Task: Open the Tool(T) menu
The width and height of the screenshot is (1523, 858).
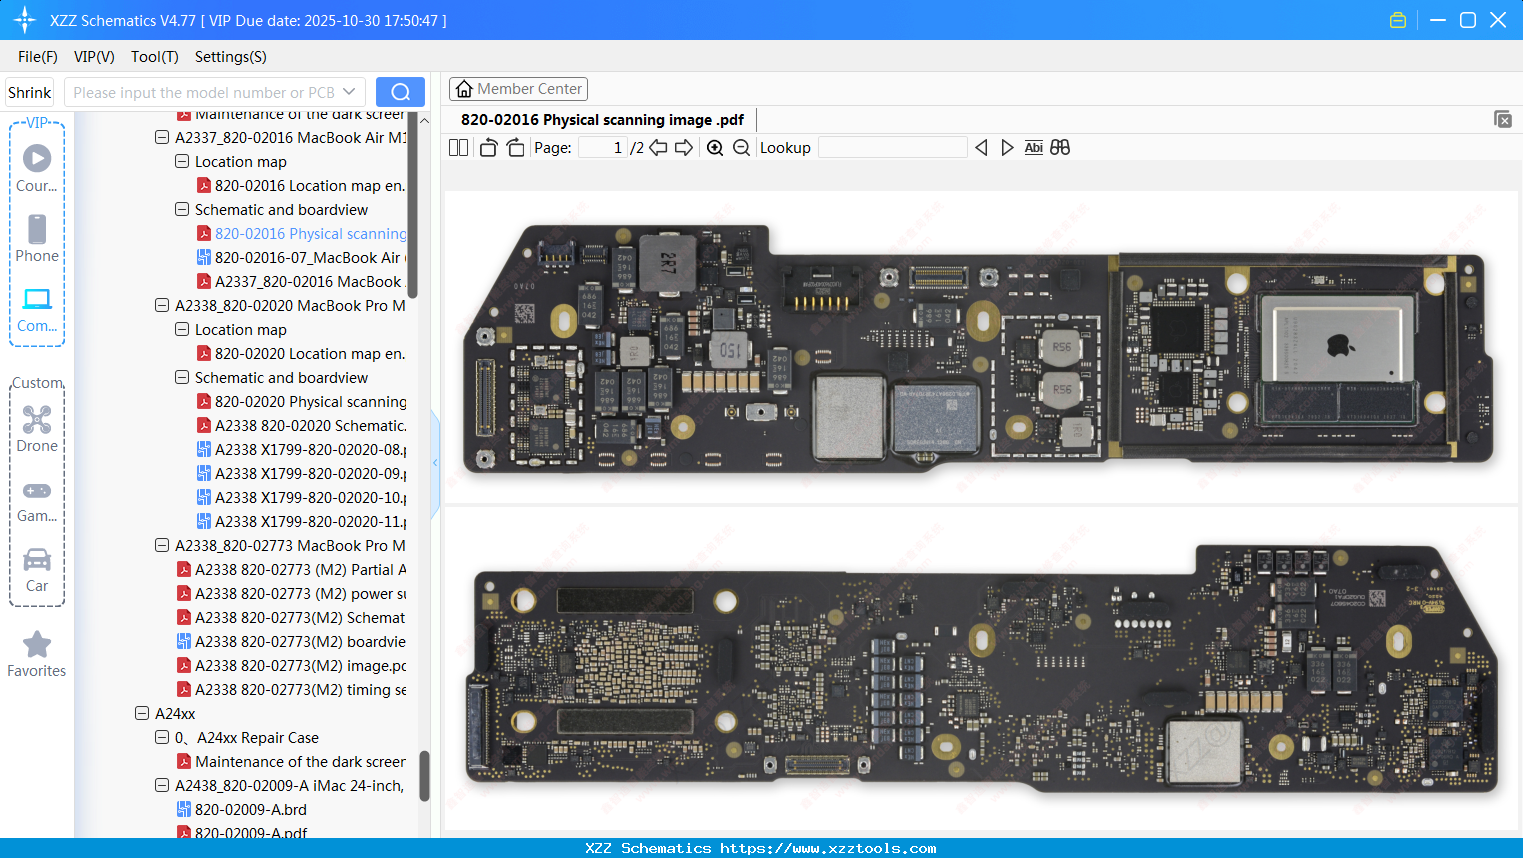Action: [x=155, y=57]
